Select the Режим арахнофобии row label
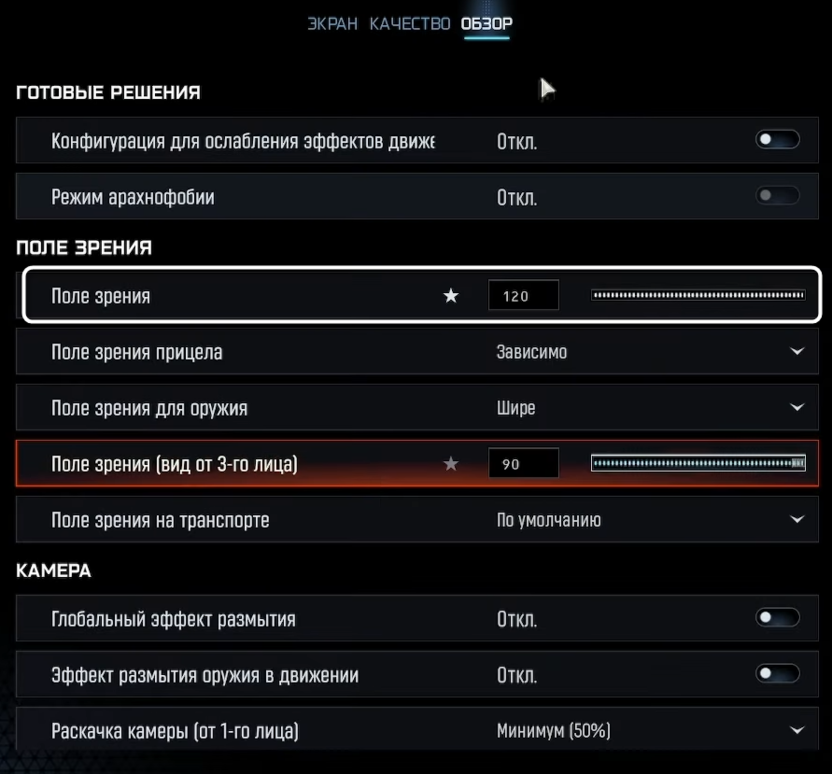 coord(133,197)
